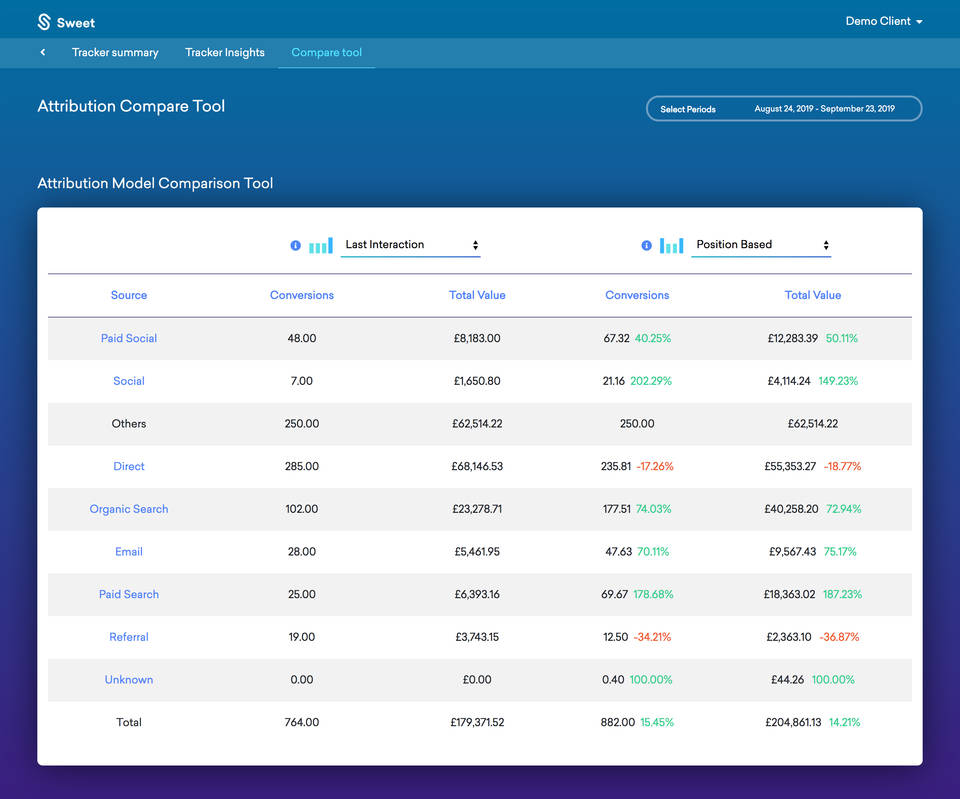Select the Compare tool tab
960x799 pixels.
coord(326,53)
